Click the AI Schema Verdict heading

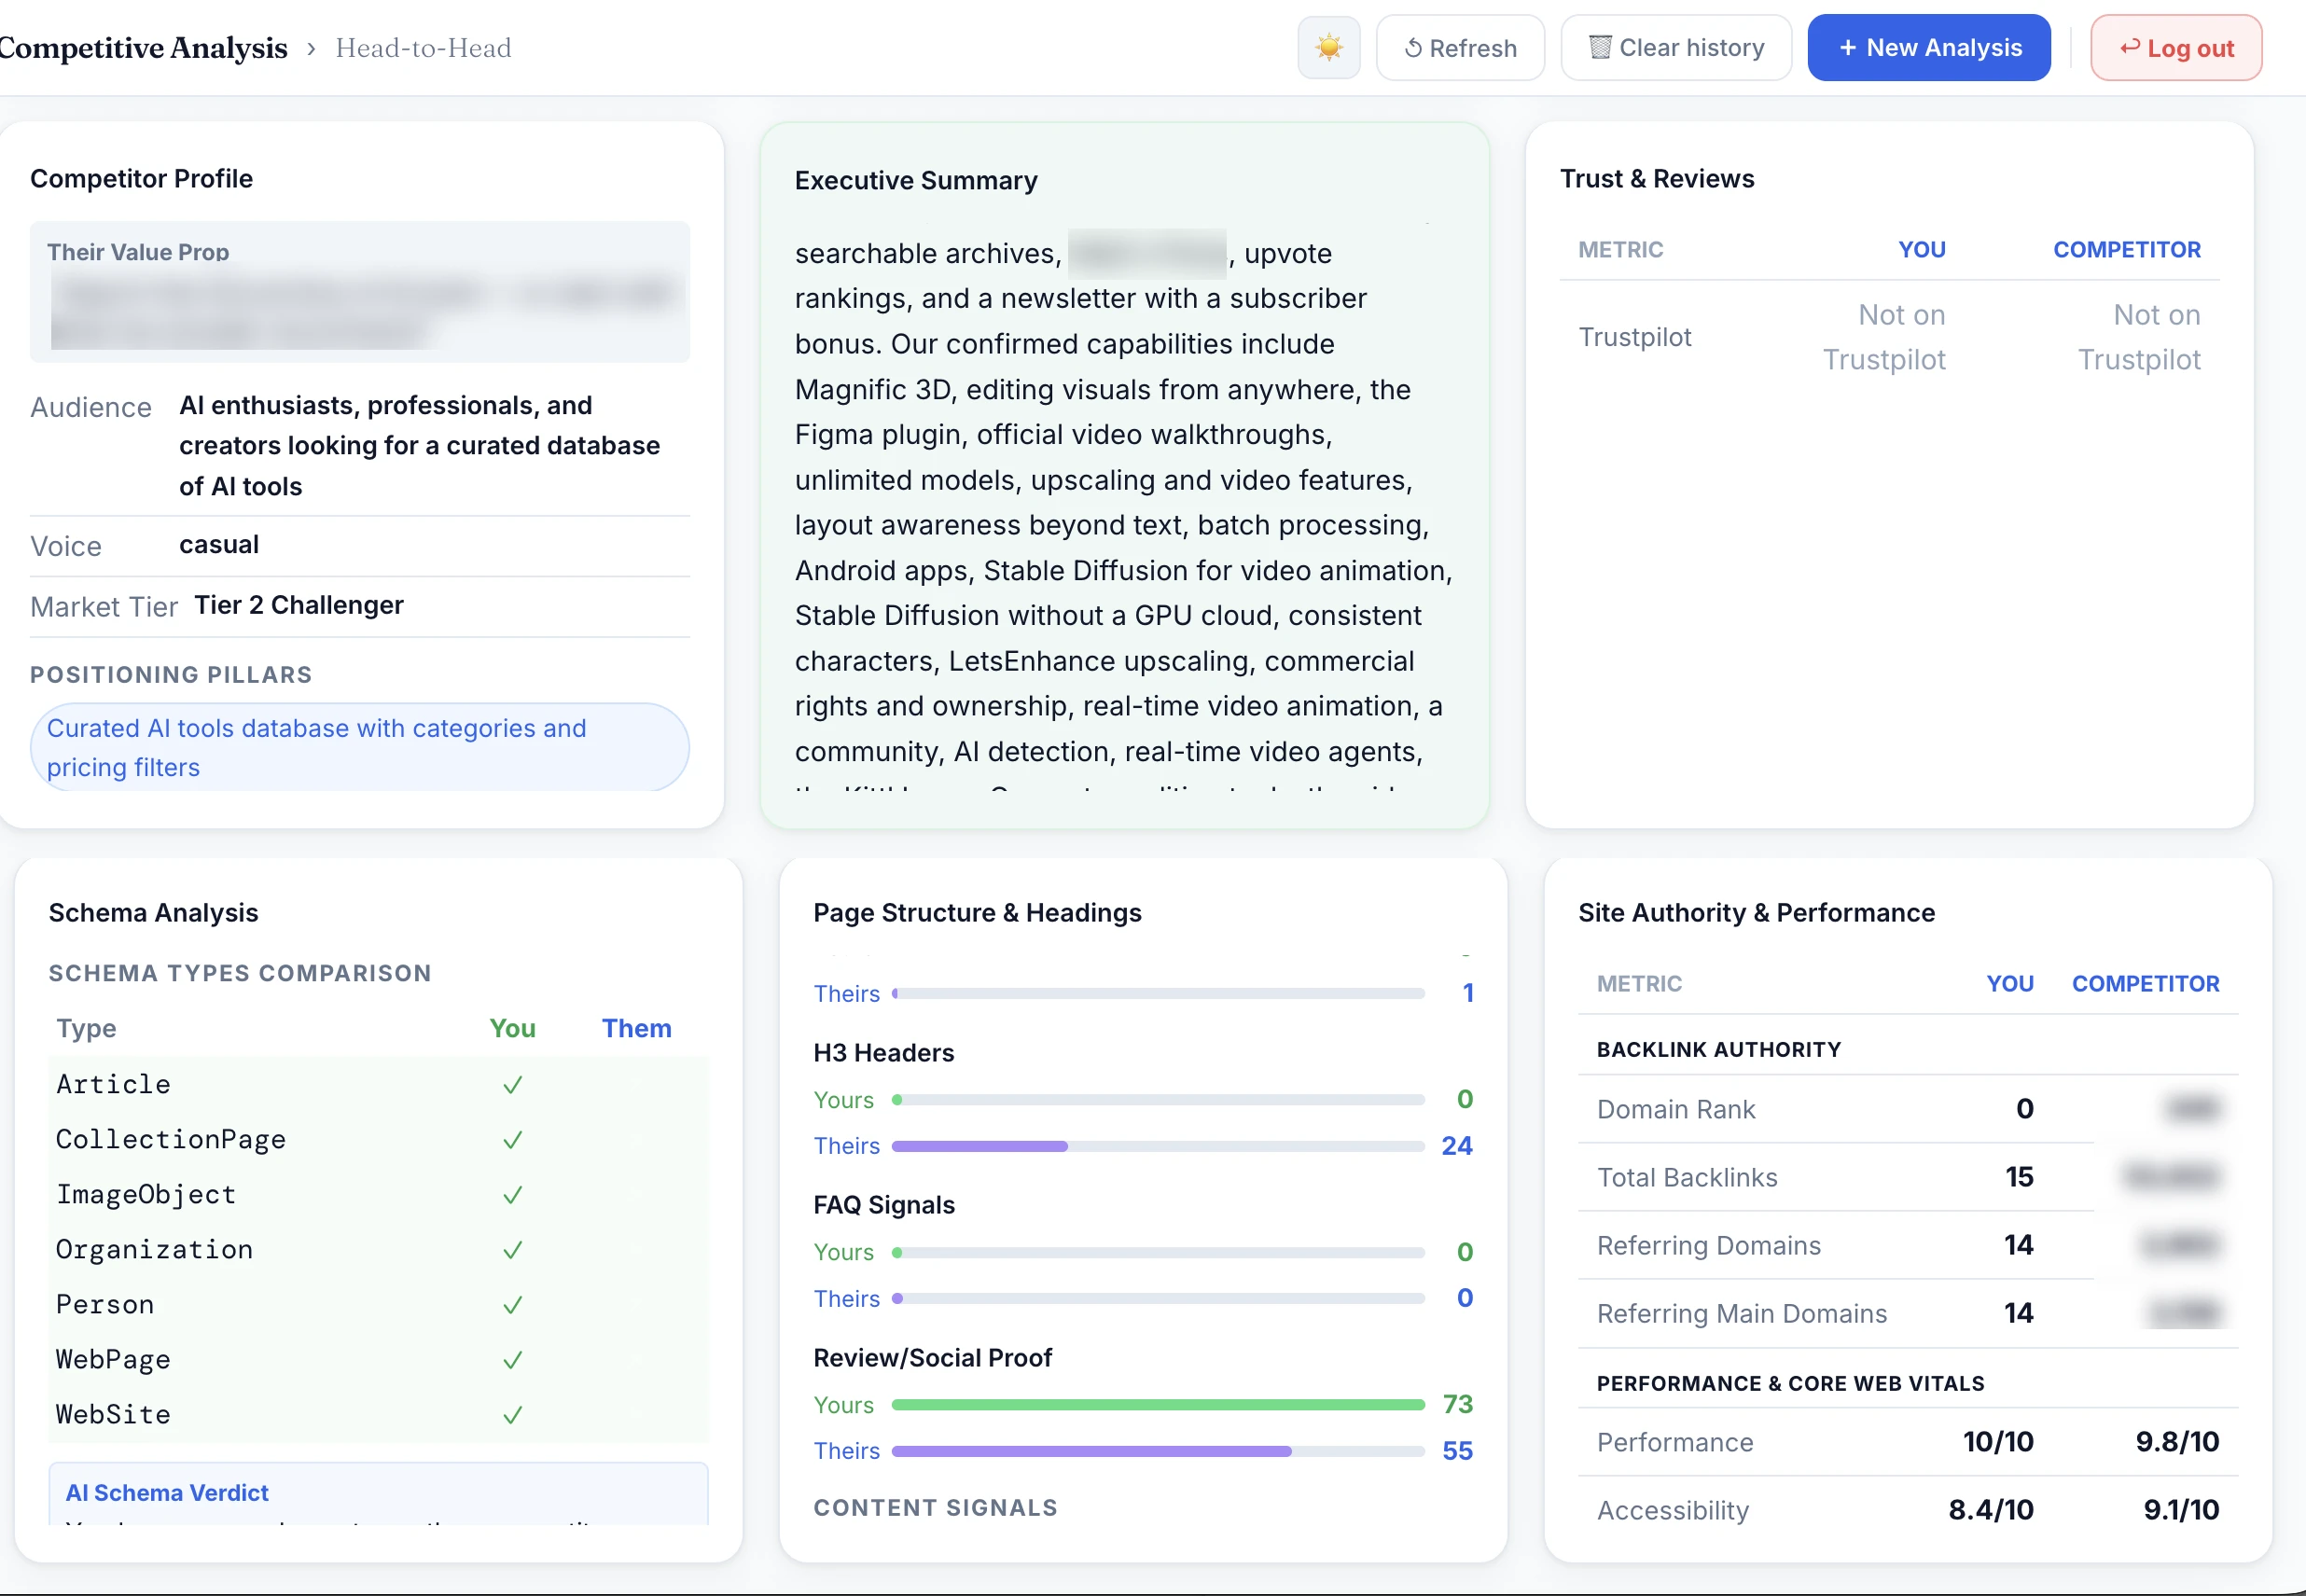(x=167, y=1493)
